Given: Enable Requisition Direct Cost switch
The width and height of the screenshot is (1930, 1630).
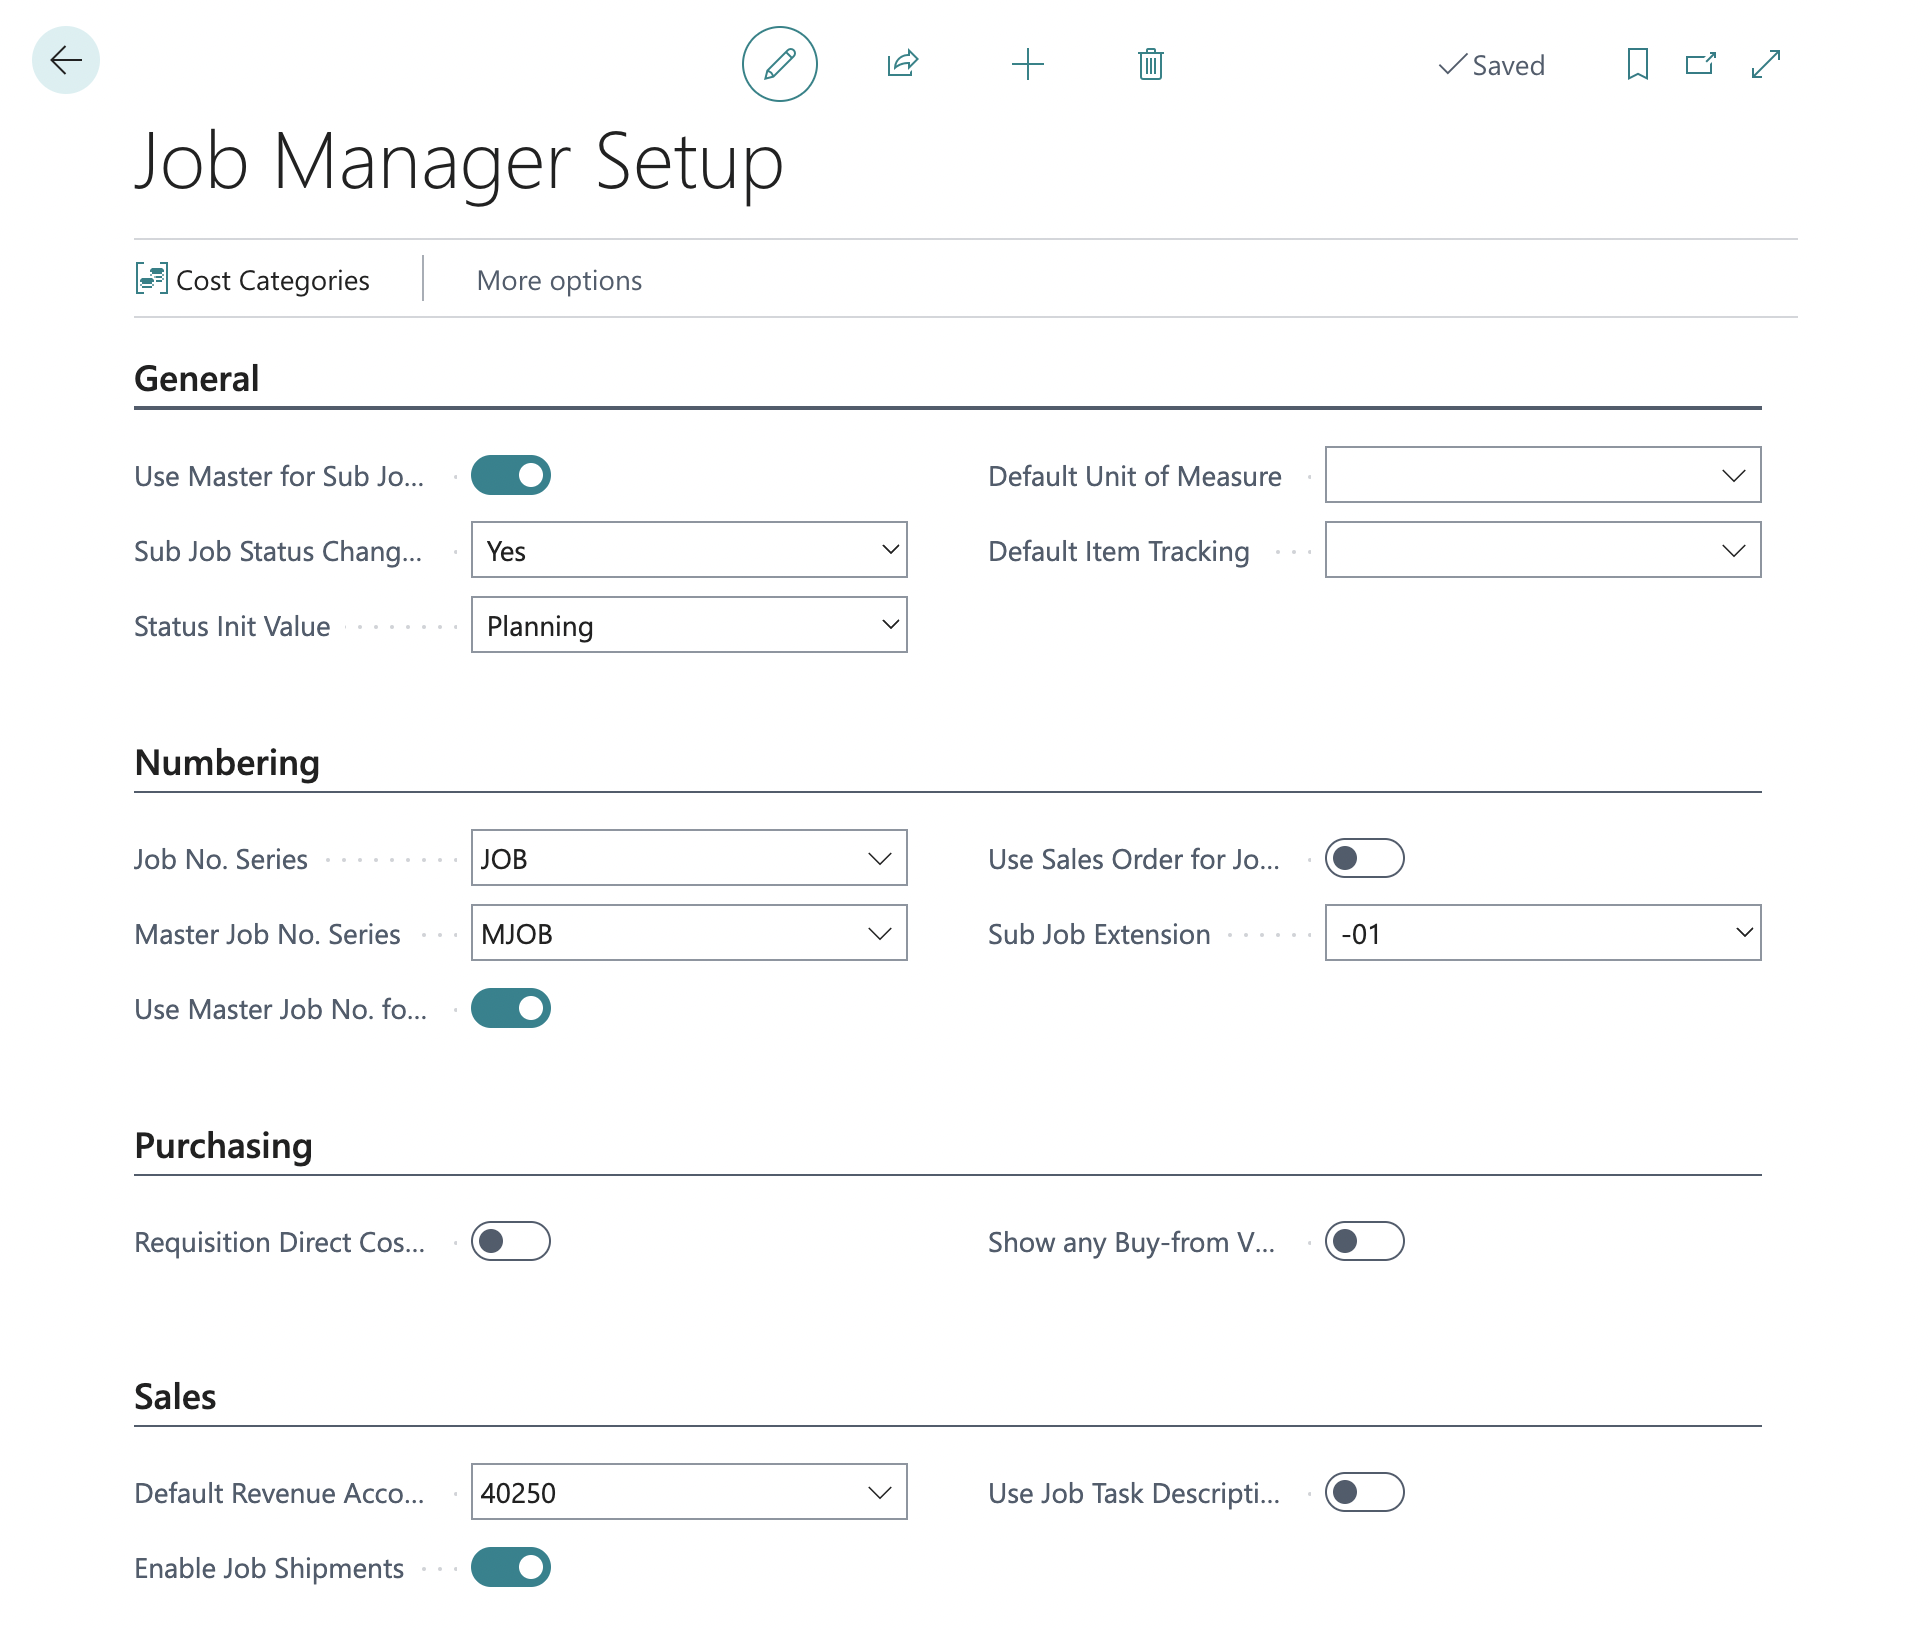Looking at the screenshot, I should coord(511,1241).
